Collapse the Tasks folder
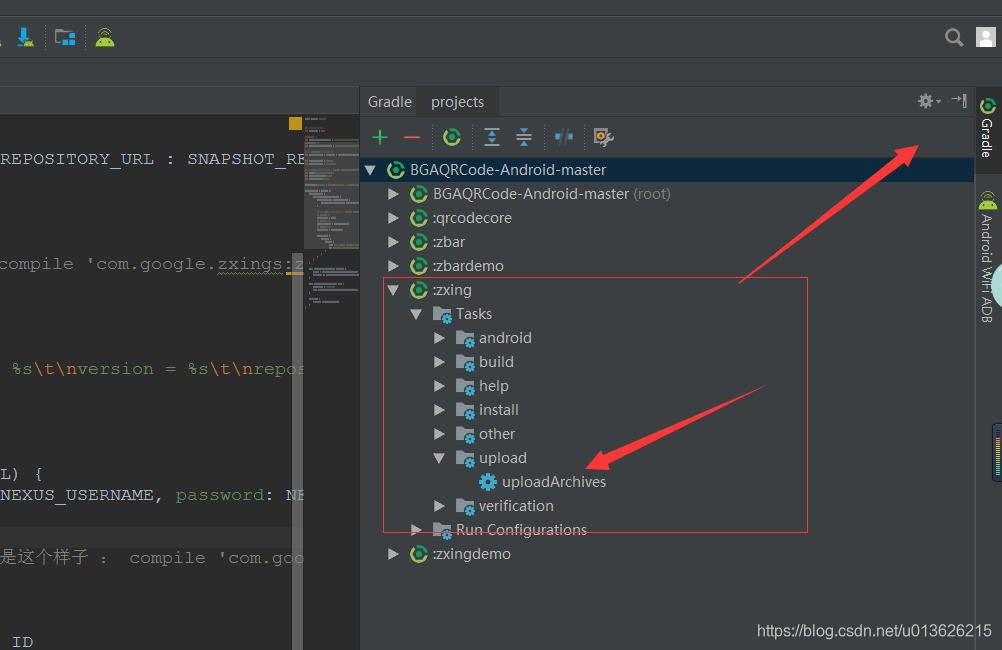Image resolution: width=1002 pixels, height=650 pixels. click(x=417, y=314)
